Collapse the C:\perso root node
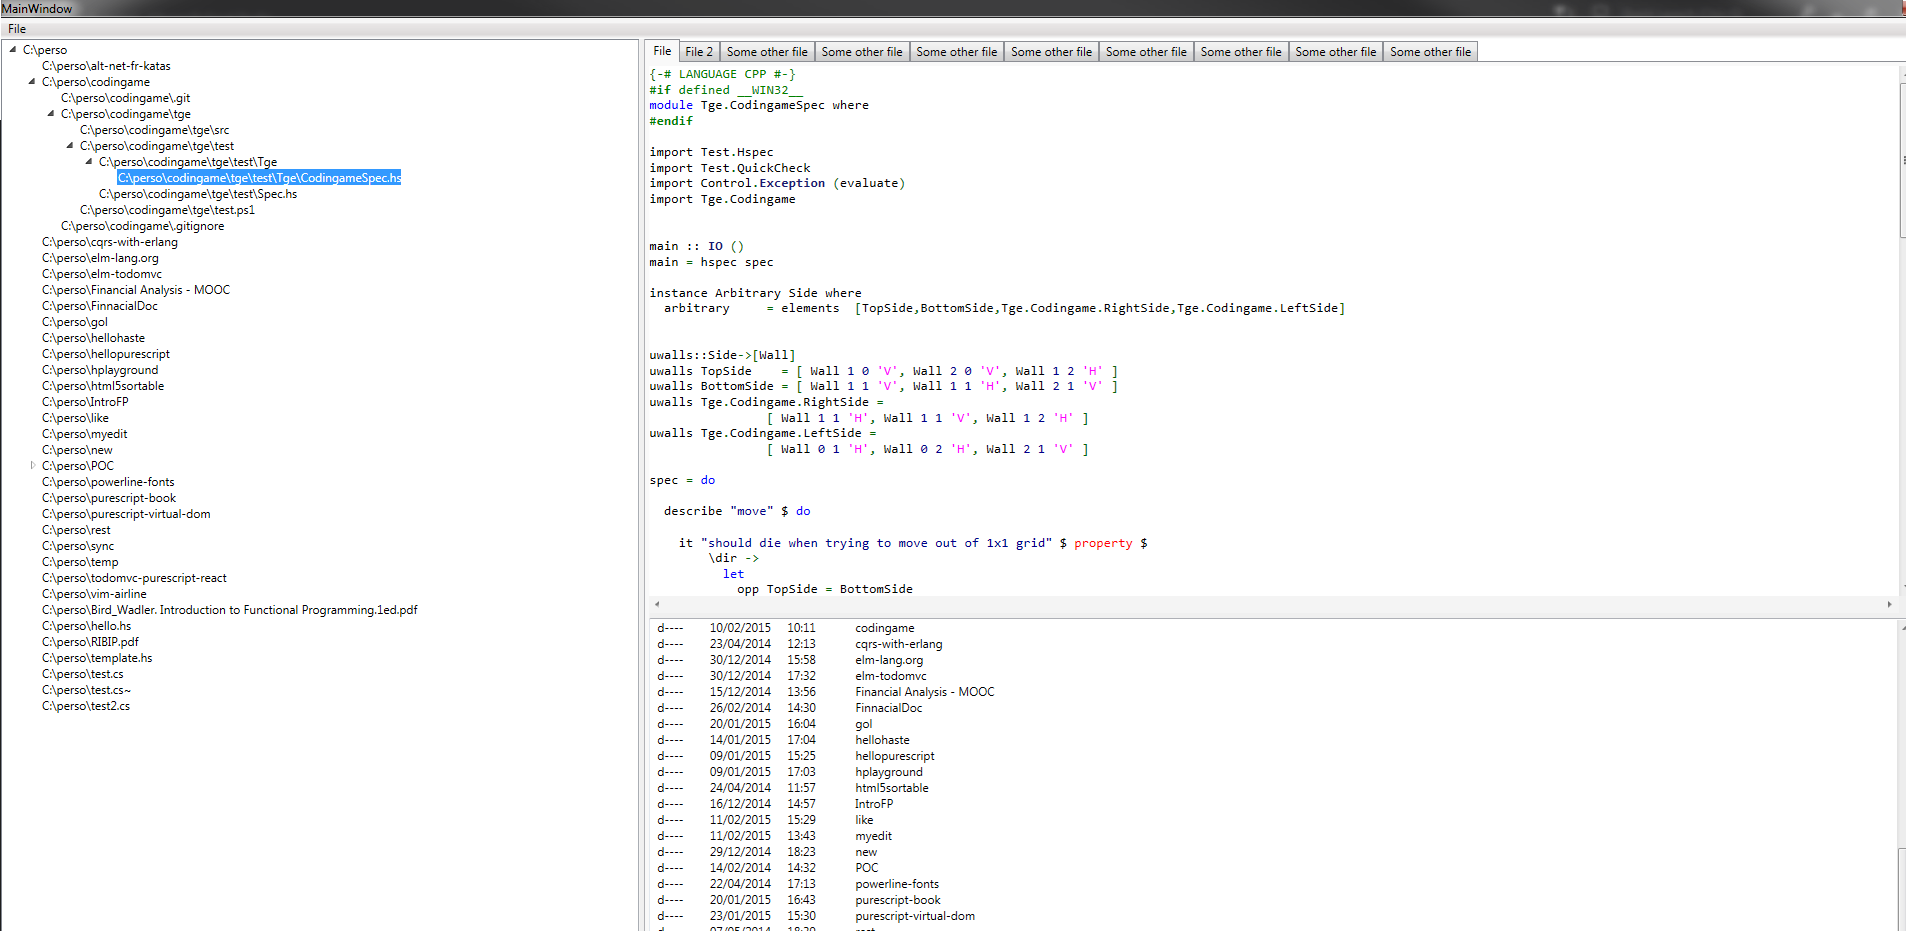 click(13, 49)
